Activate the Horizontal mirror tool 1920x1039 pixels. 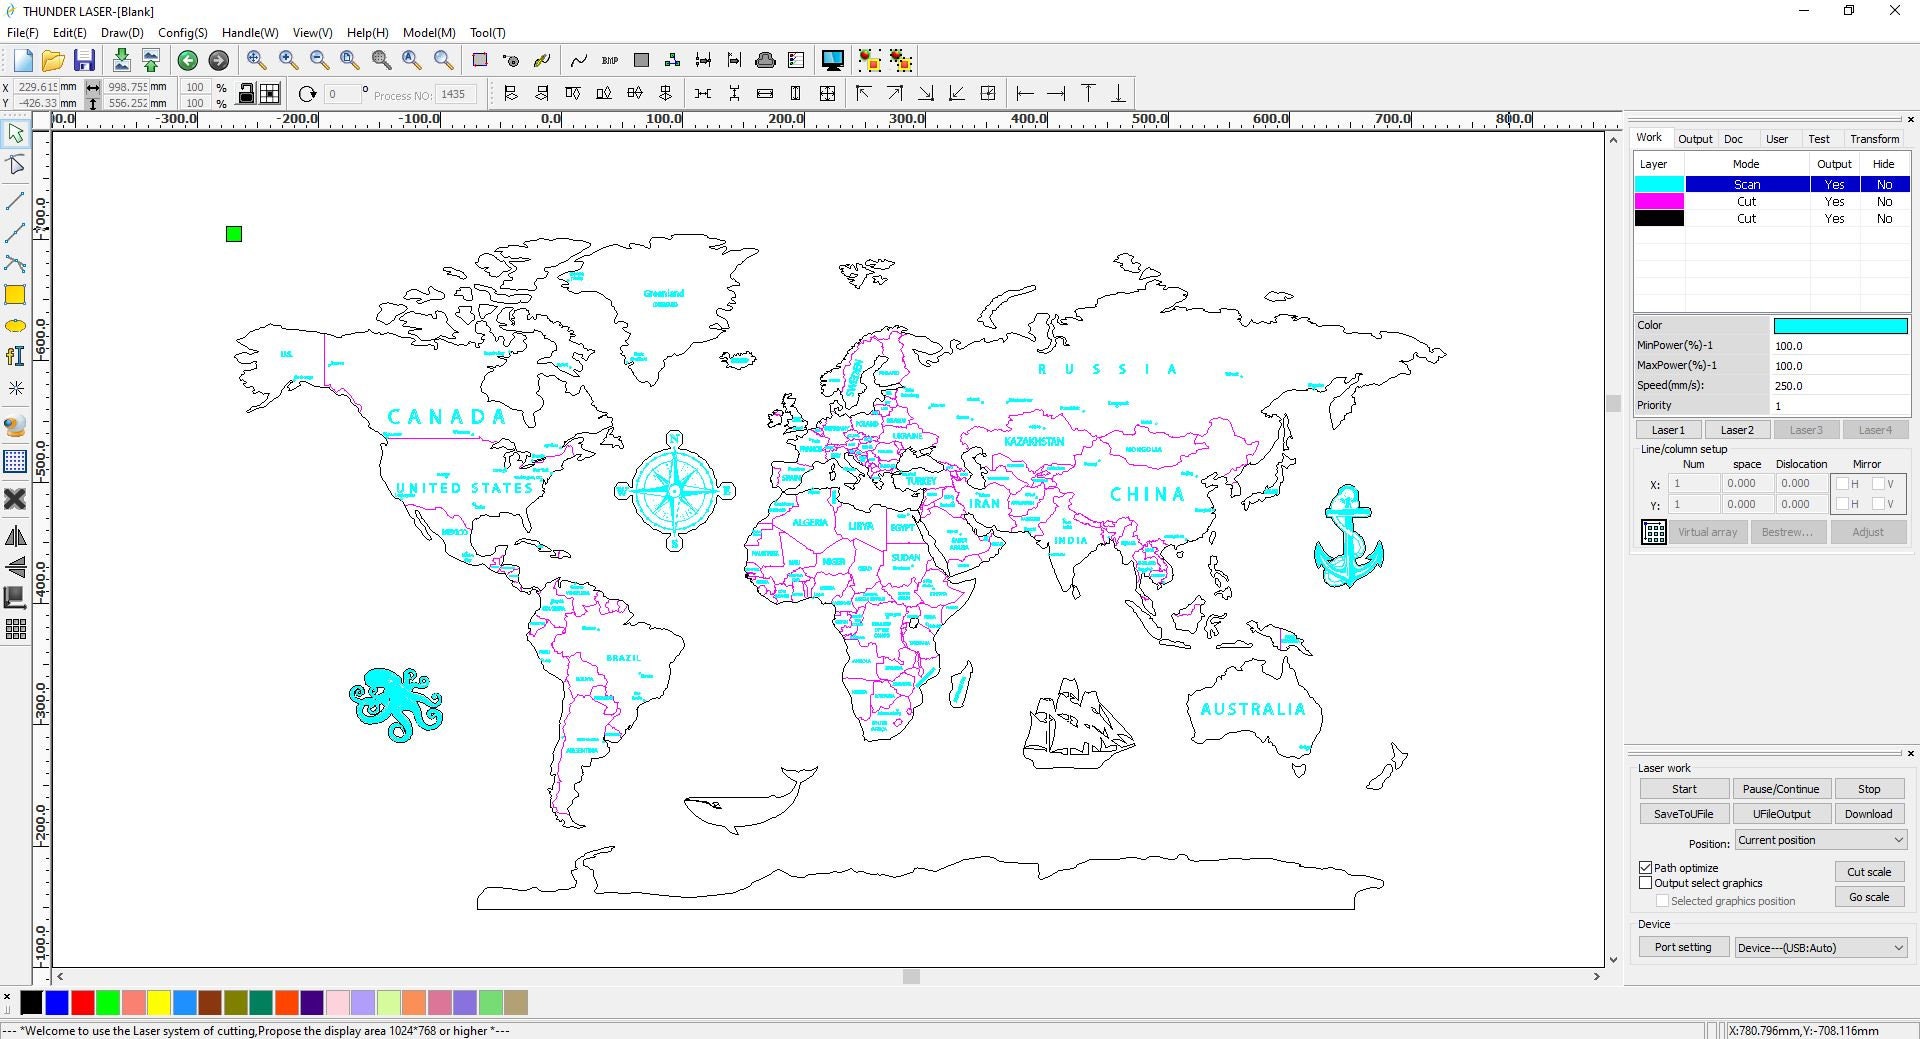tap(15, 536)
